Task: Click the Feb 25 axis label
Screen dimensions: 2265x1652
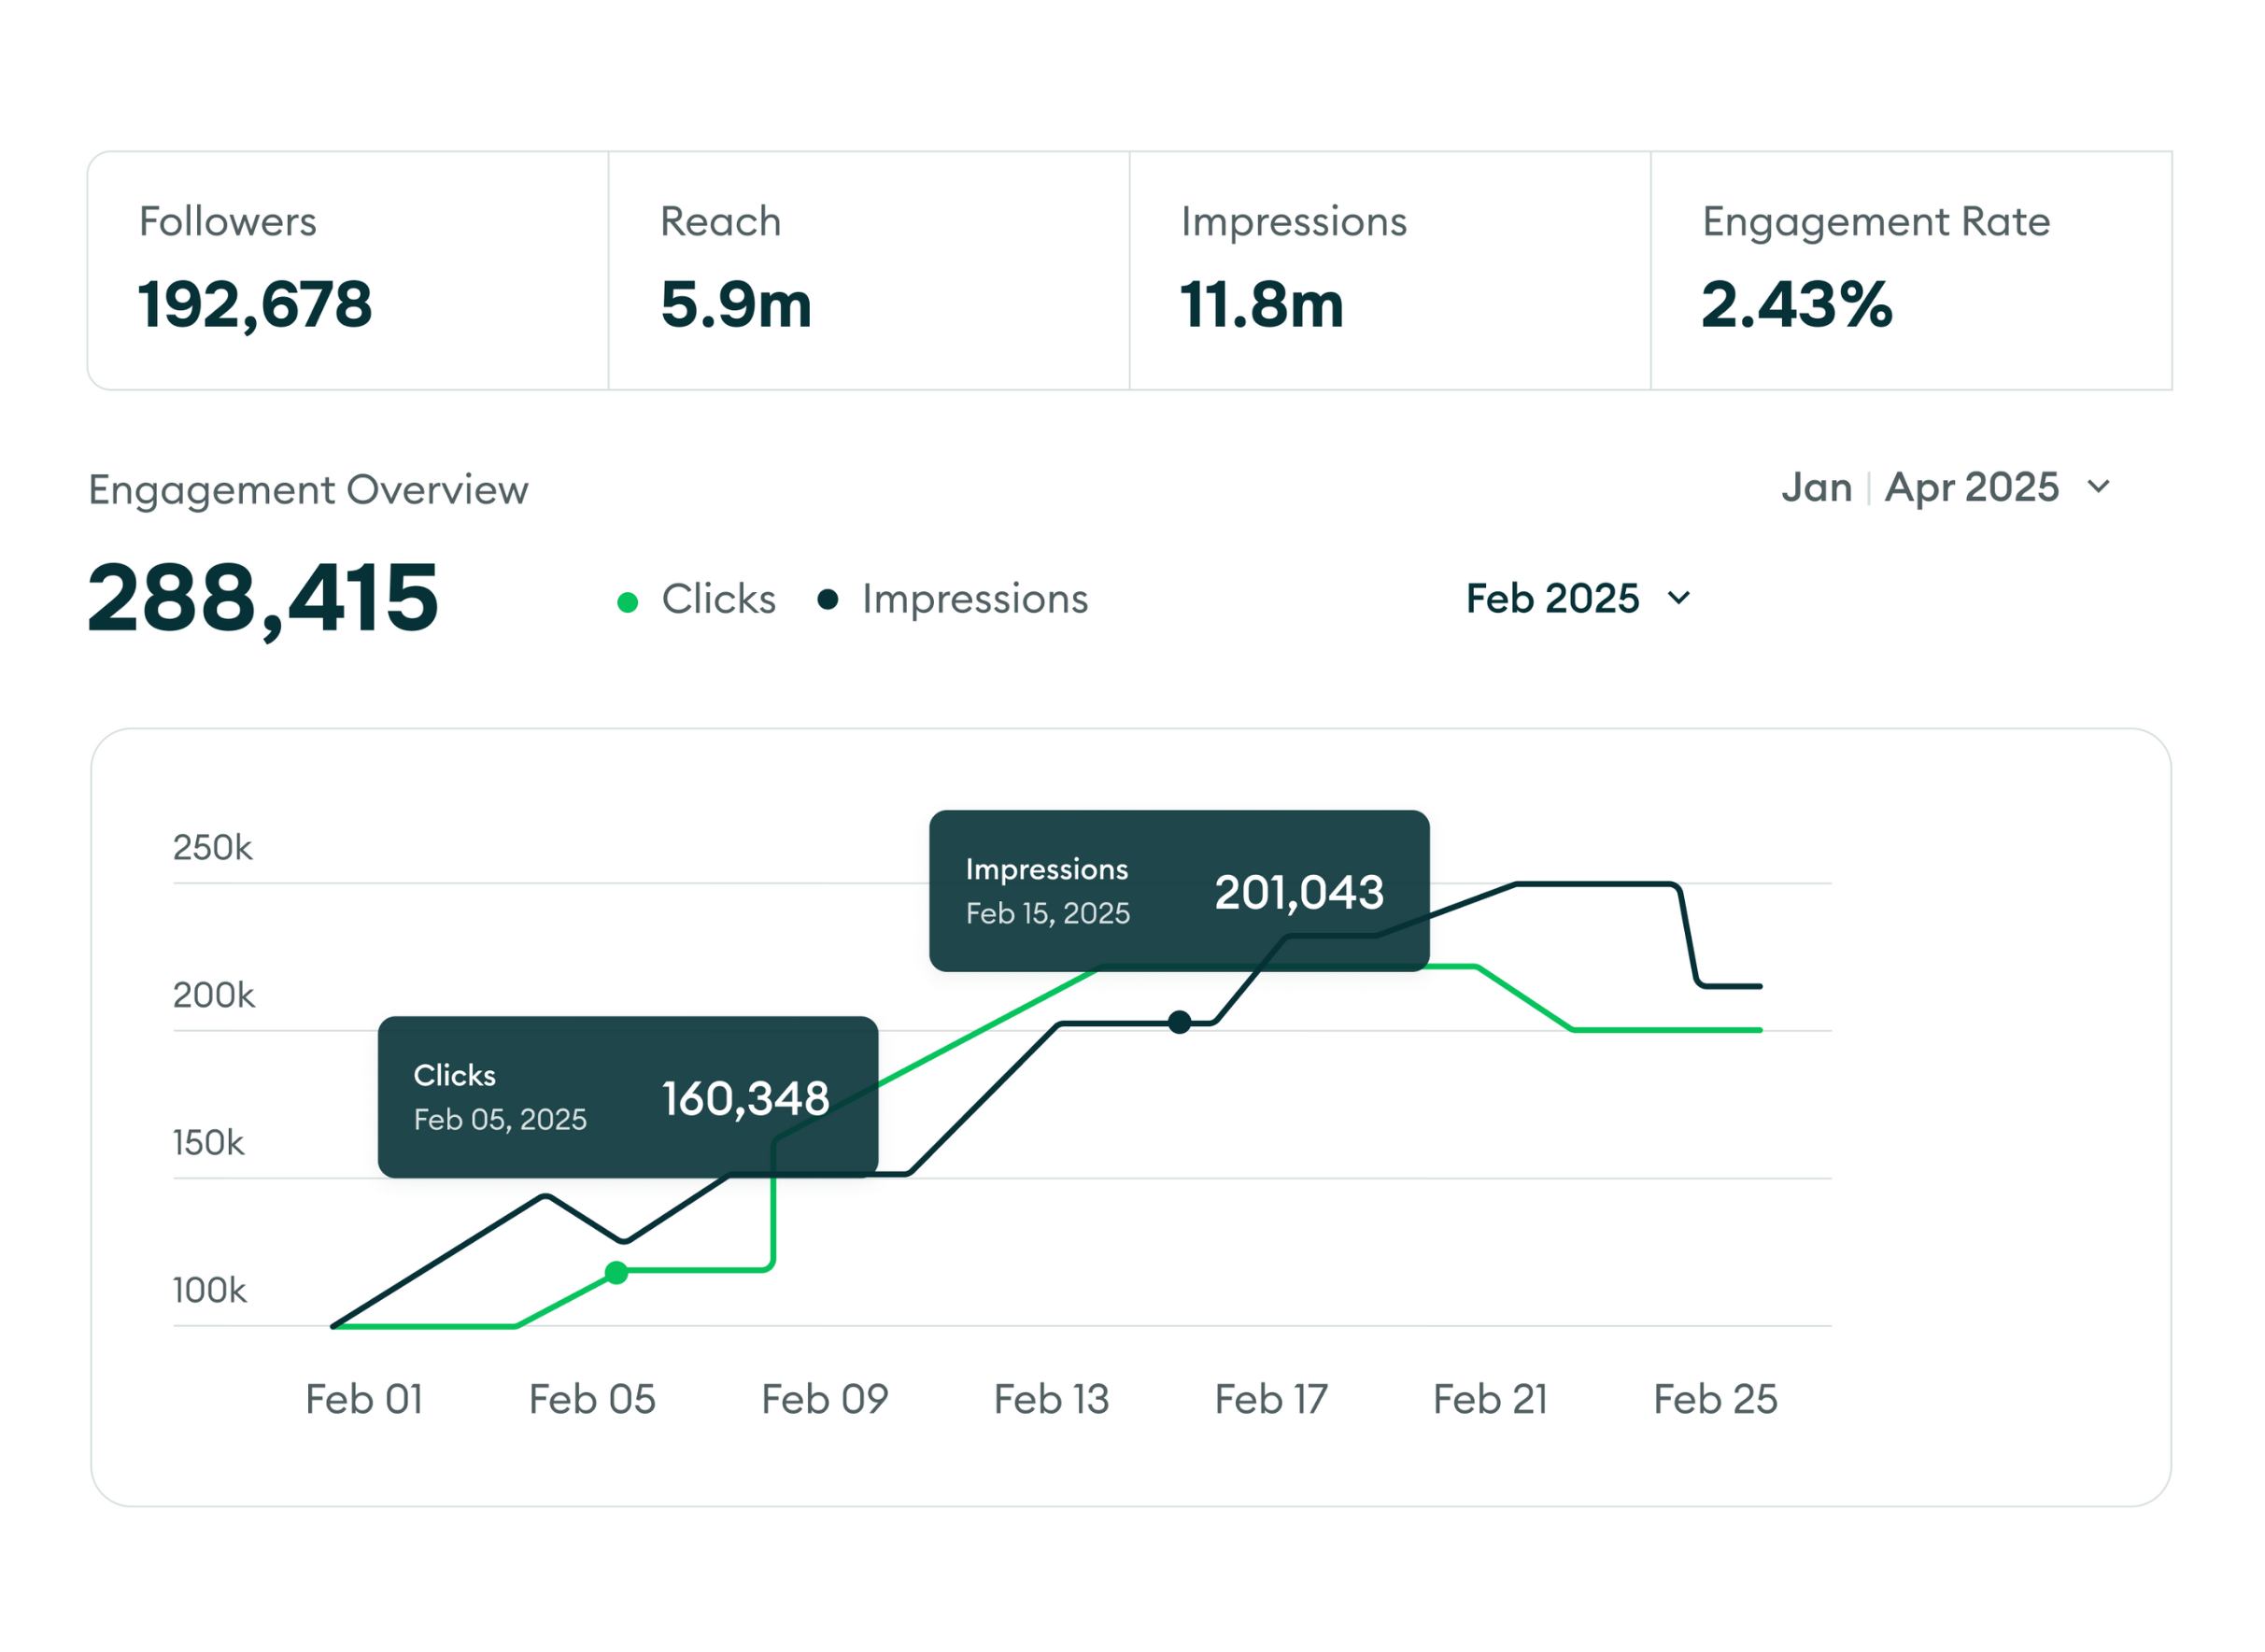Action: pos(1715,1399)
